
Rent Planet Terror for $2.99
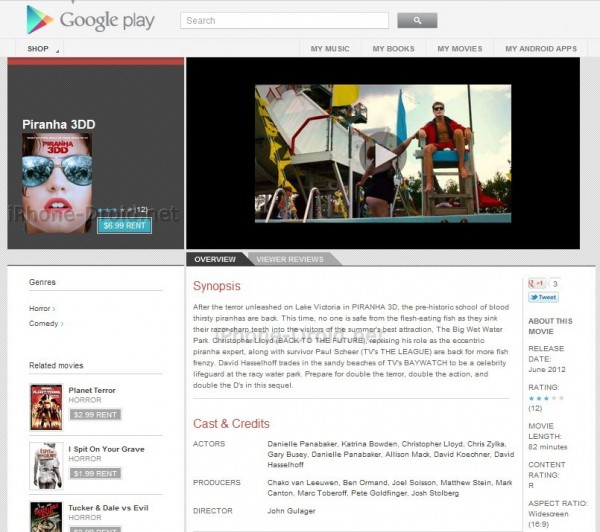pos(95,414)
